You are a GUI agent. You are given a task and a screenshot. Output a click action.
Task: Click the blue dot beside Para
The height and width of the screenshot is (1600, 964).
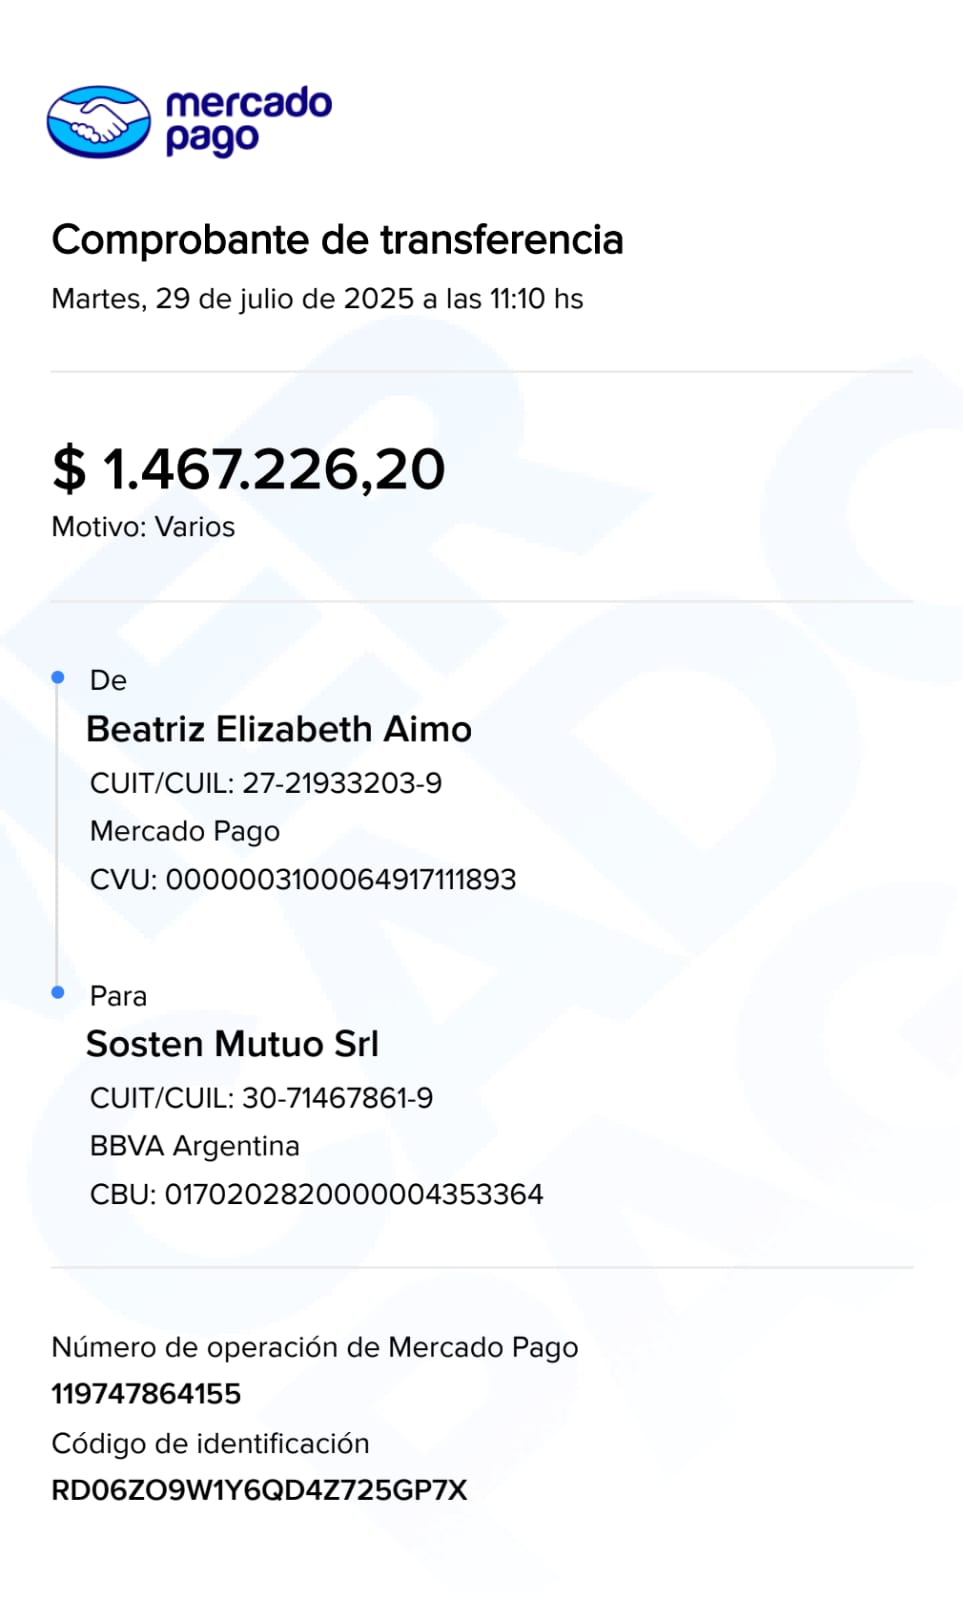(58, 992)
